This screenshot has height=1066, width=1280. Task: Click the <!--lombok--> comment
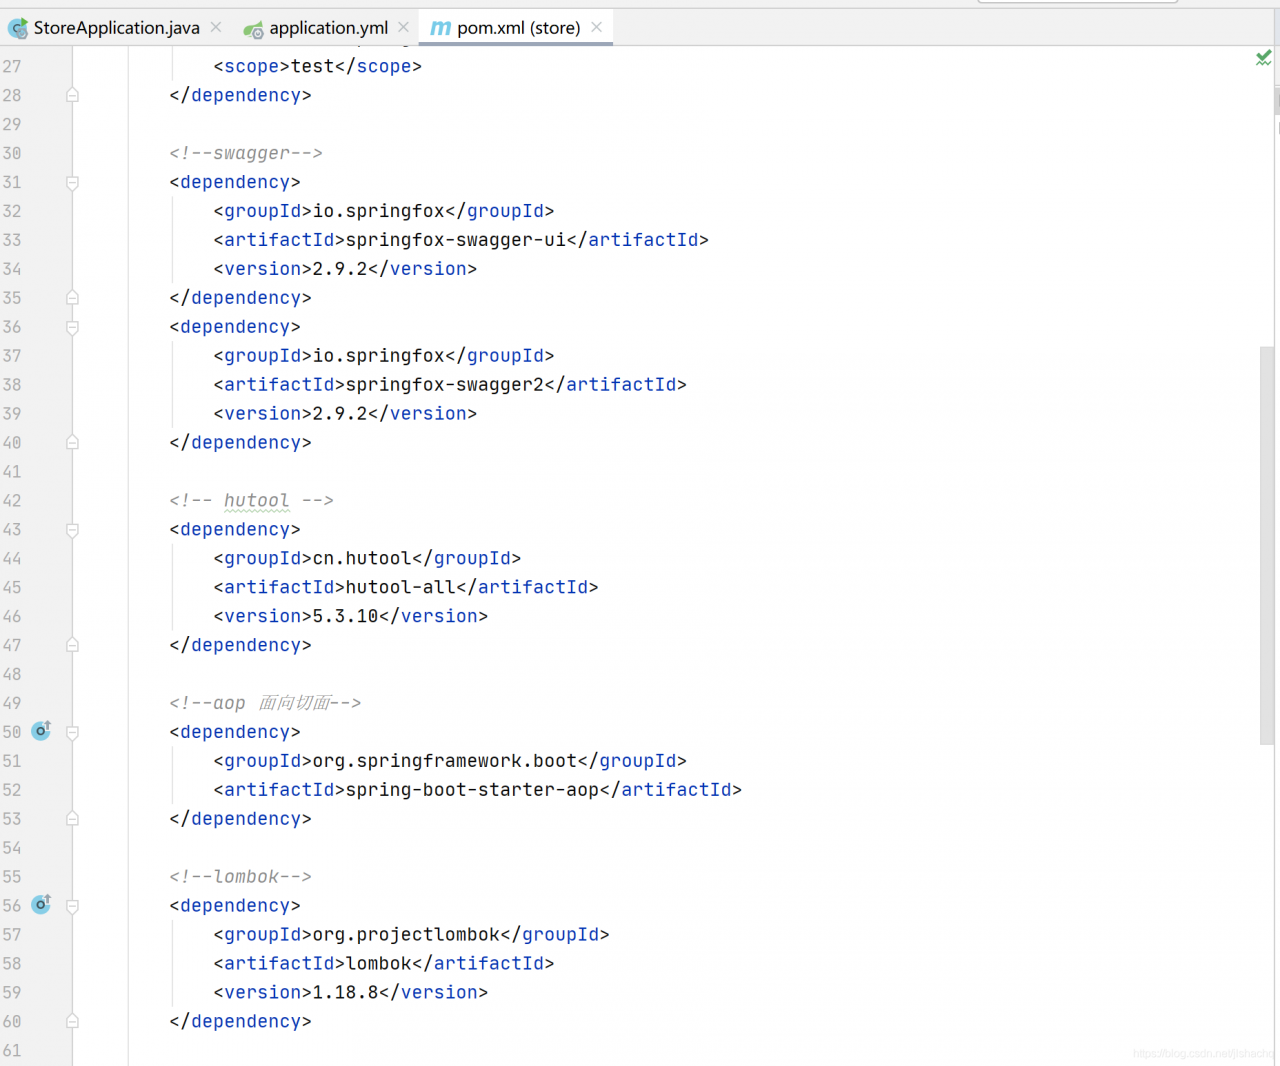[240, 877]
